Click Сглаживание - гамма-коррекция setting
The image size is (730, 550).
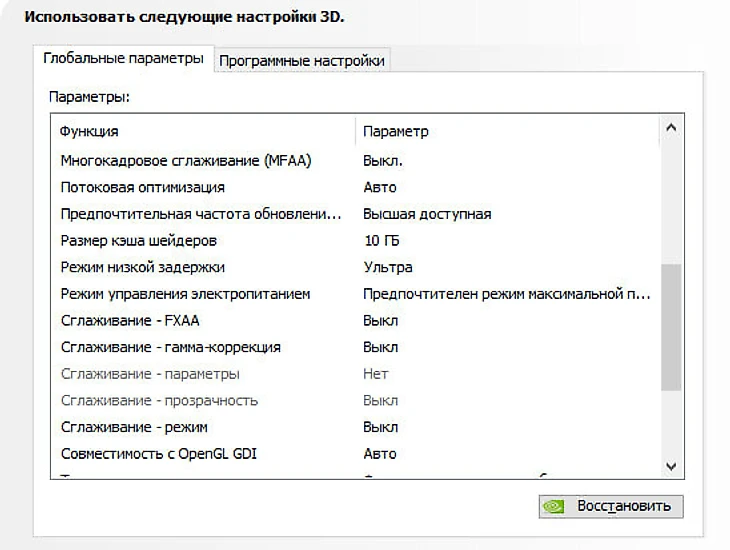tap(170, 347)
